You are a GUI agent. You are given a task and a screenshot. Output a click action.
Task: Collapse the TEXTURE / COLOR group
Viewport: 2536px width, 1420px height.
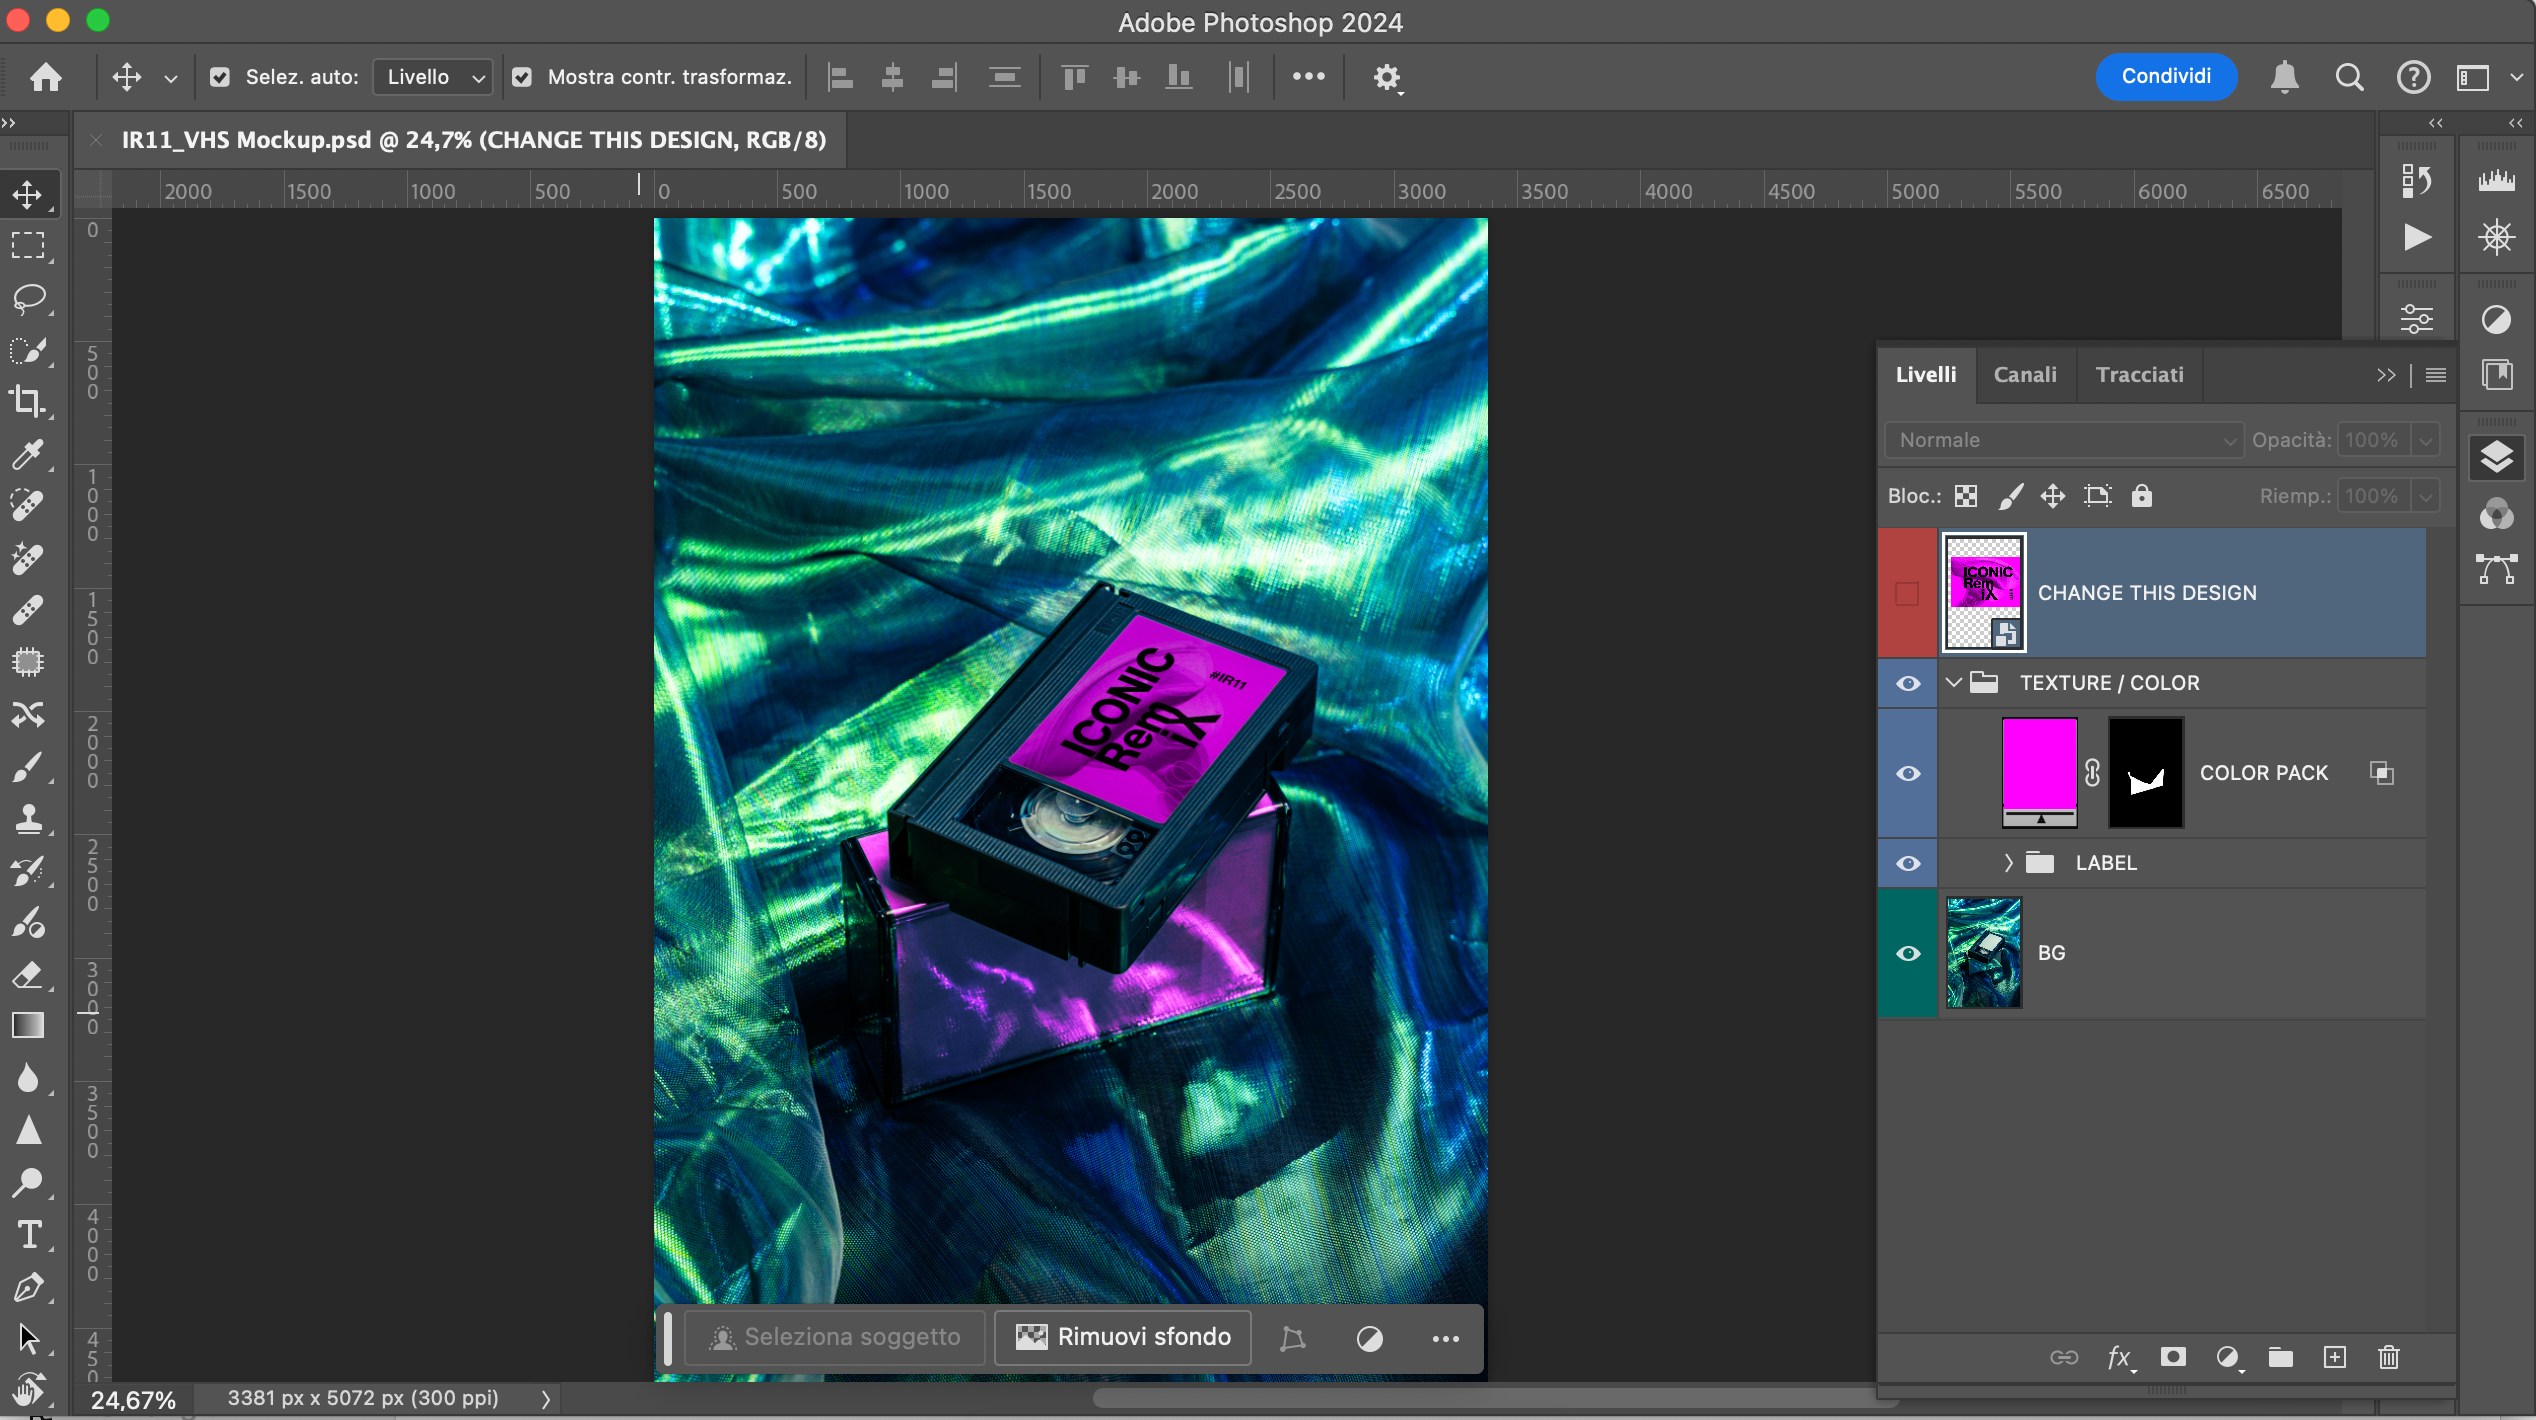coord(1954,683)
